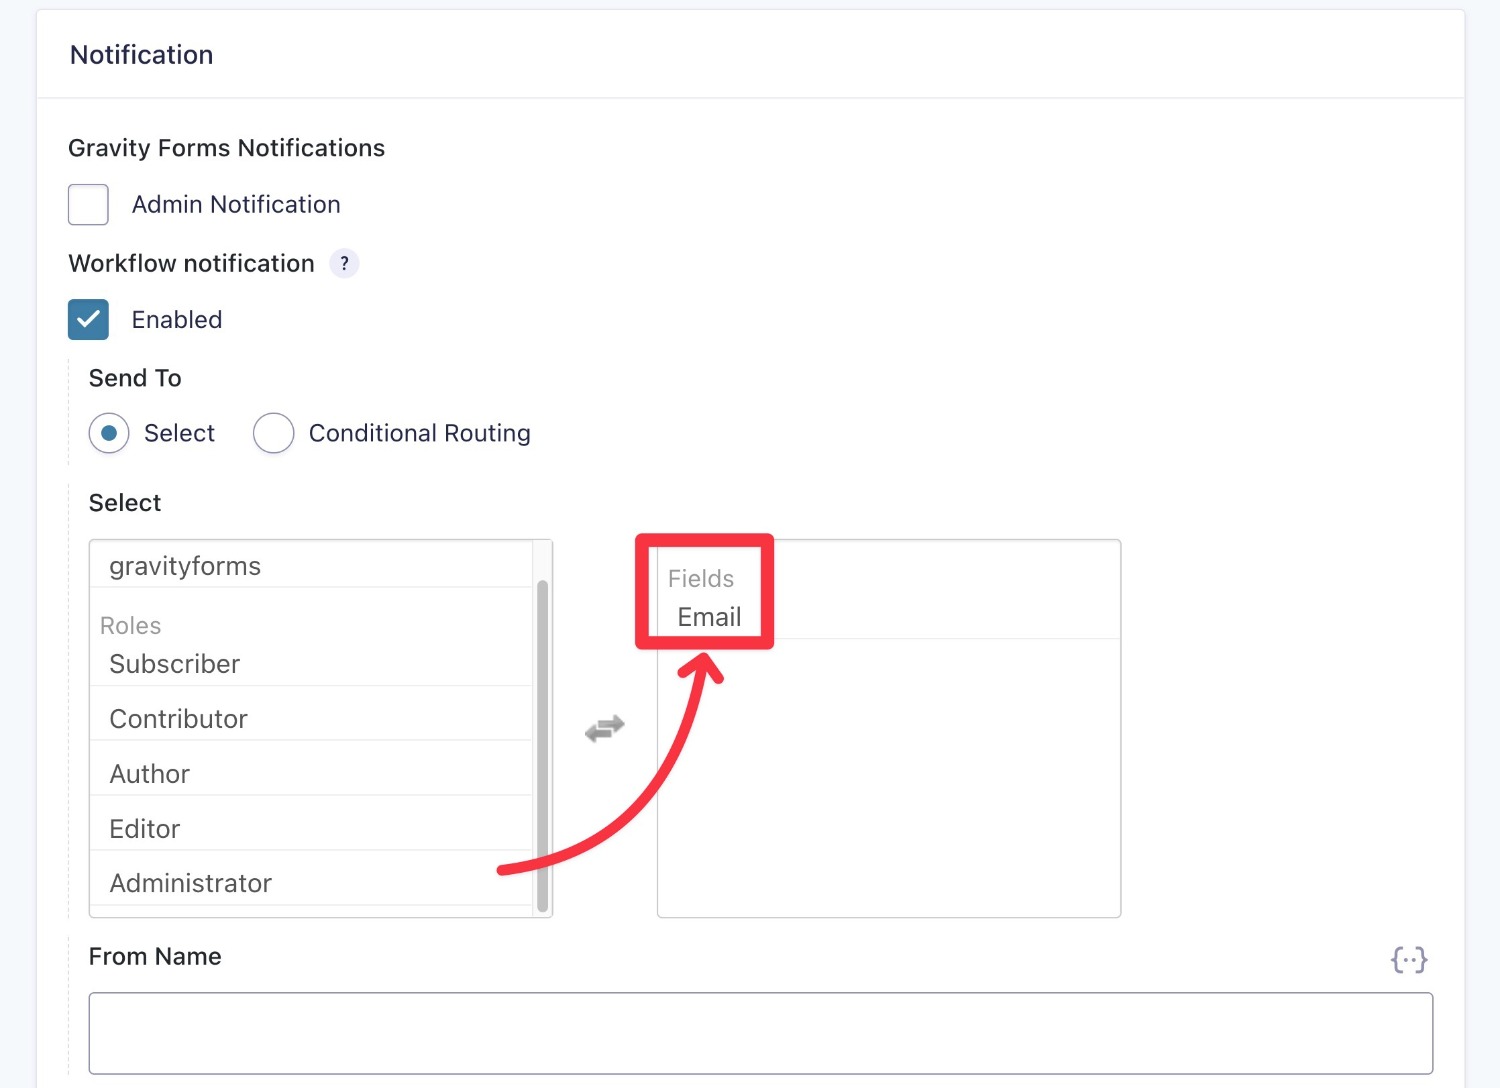
Task: Click the Conditional Routing label text
Action: point(419,434)
